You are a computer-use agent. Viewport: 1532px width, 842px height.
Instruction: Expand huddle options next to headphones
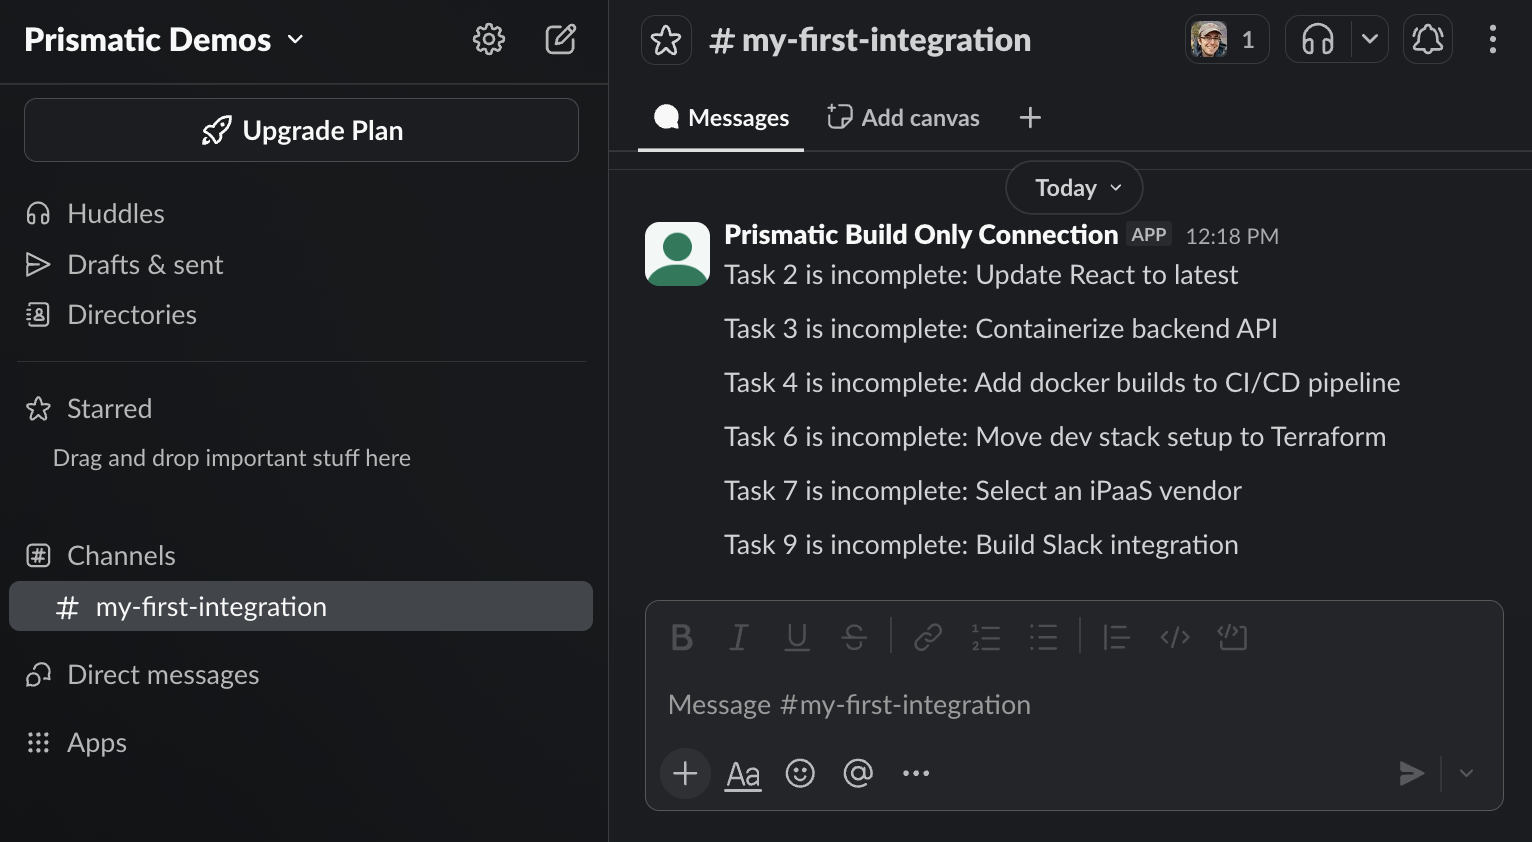[1370, 40]
